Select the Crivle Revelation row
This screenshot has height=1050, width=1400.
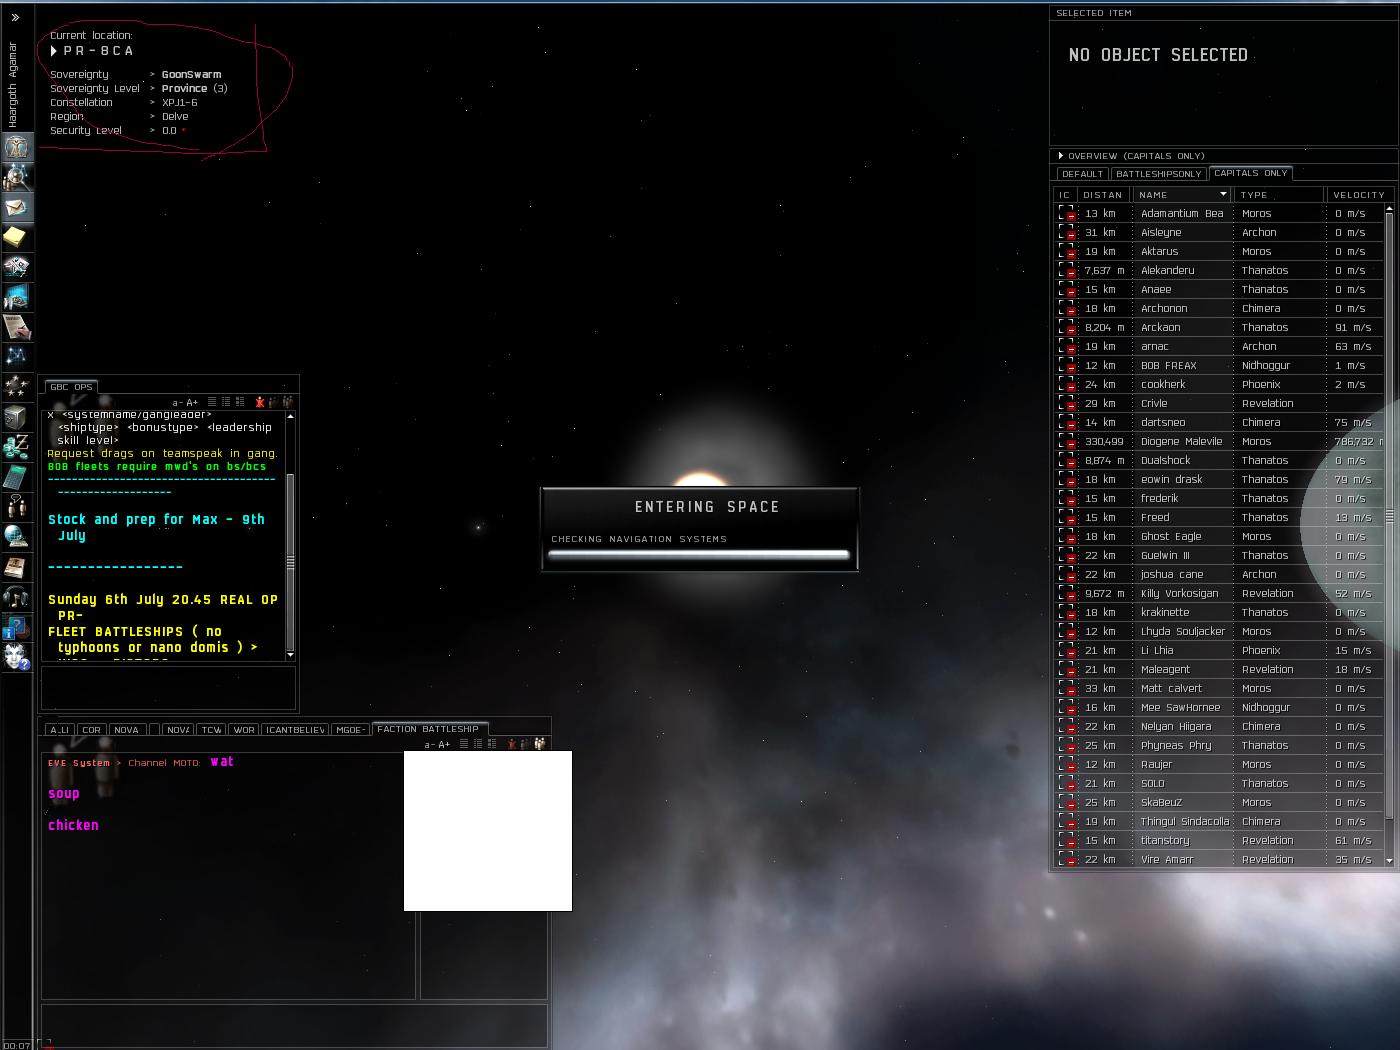point(1219,403)
